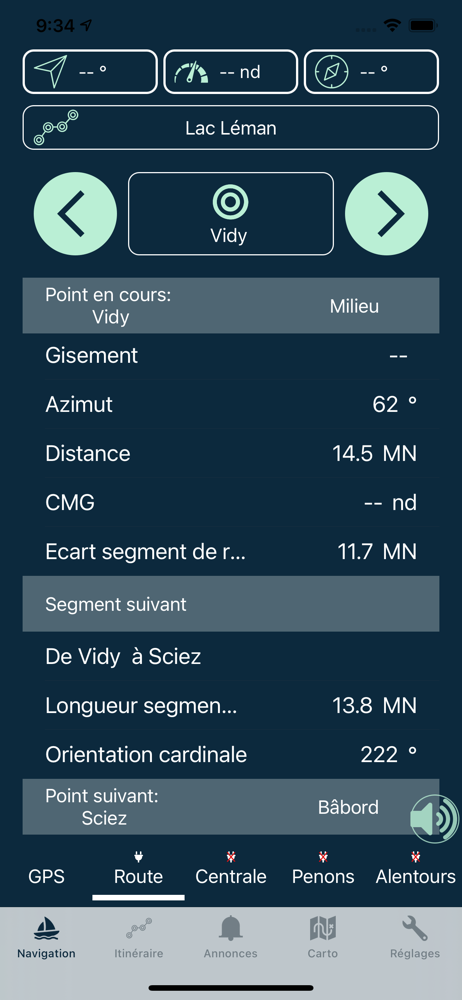The width and height of the screenshot is (462, 1000).
Task: Tap the Point en cours Vidy header
Action: tap(231, 305)
